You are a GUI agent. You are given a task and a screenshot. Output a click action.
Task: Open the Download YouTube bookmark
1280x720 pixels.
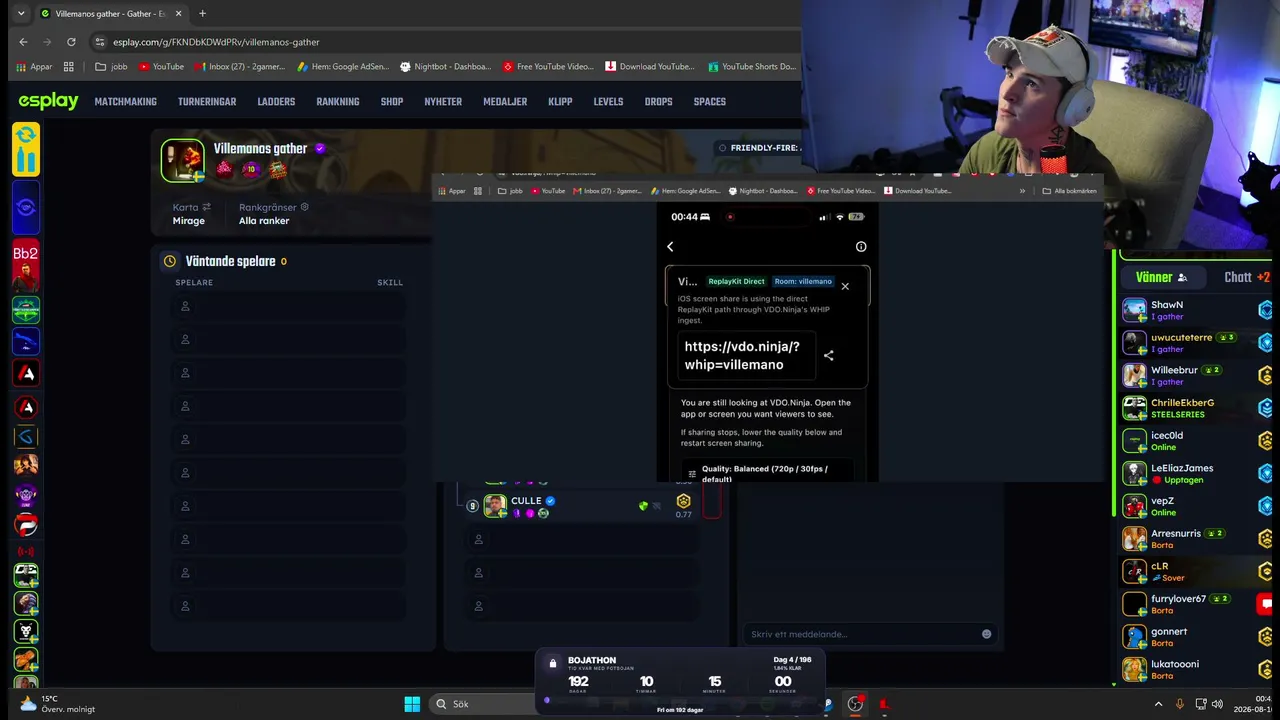(650, 67)
